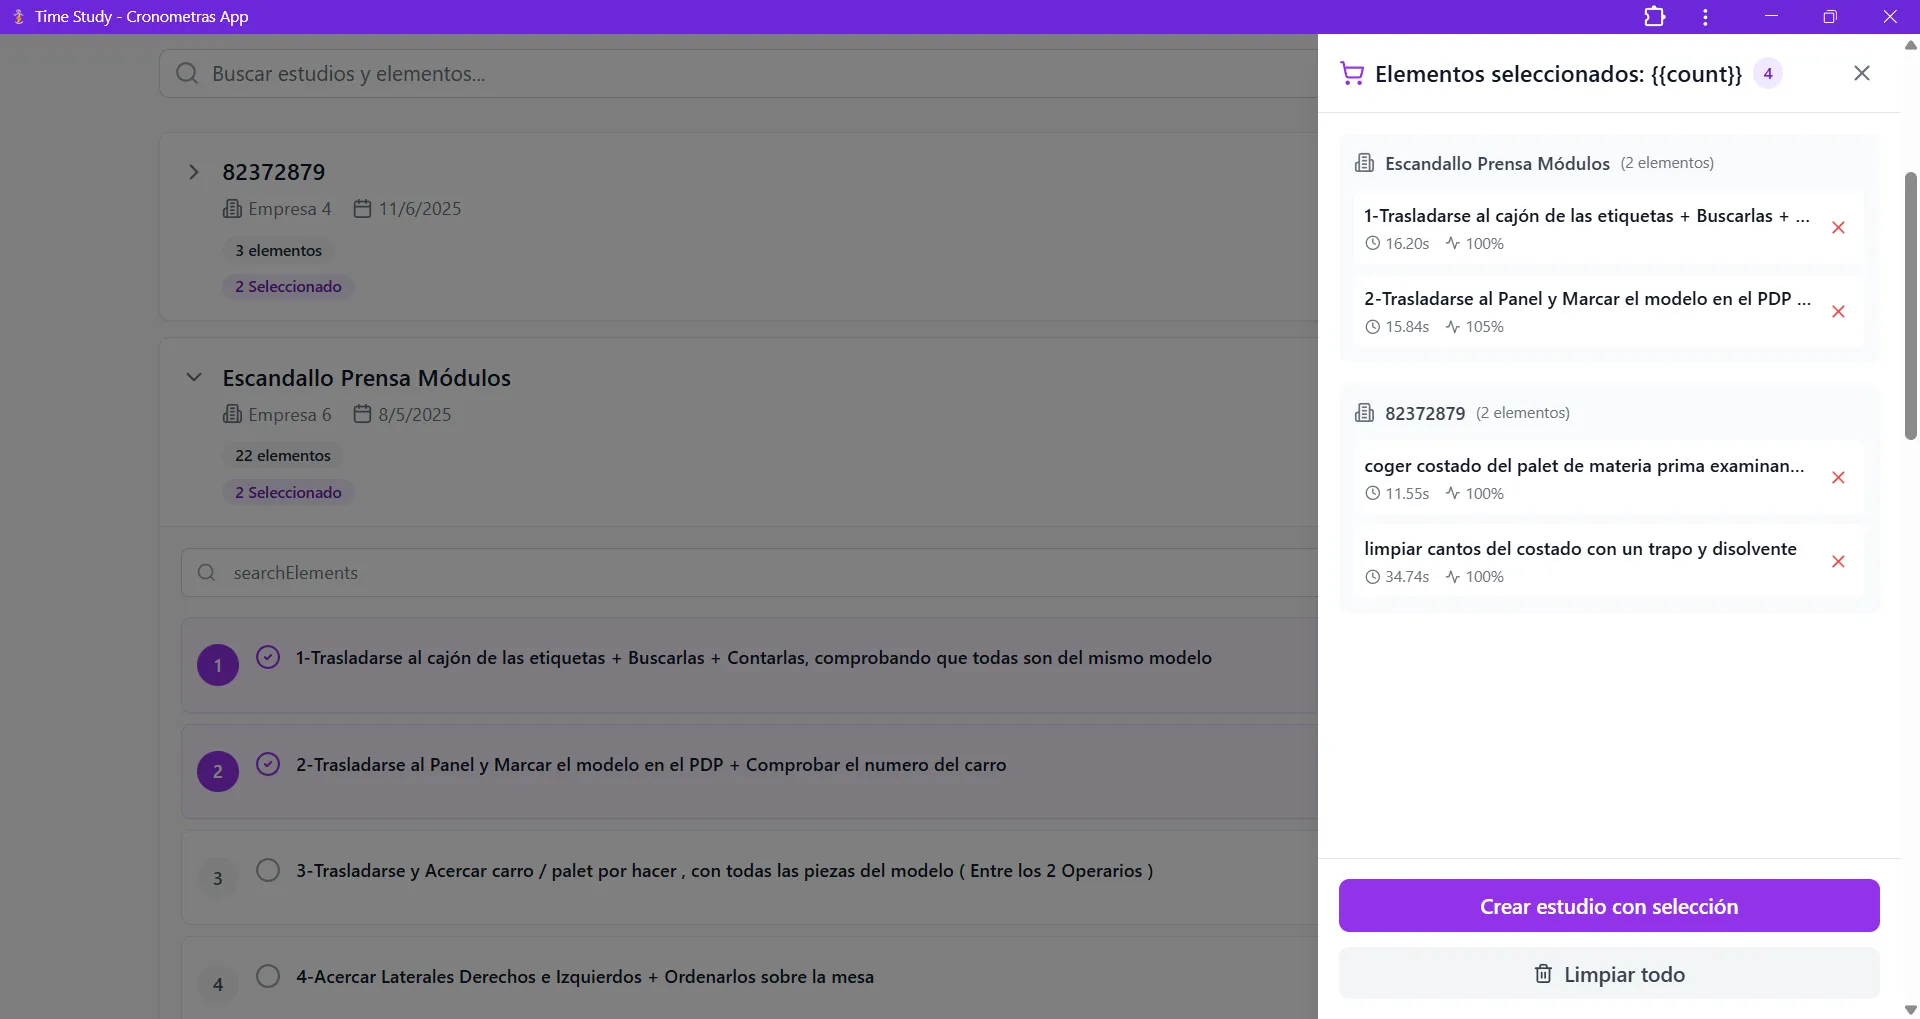Expand the 82372879 study
1920x1019 pixels.
(x=194, y=172)
